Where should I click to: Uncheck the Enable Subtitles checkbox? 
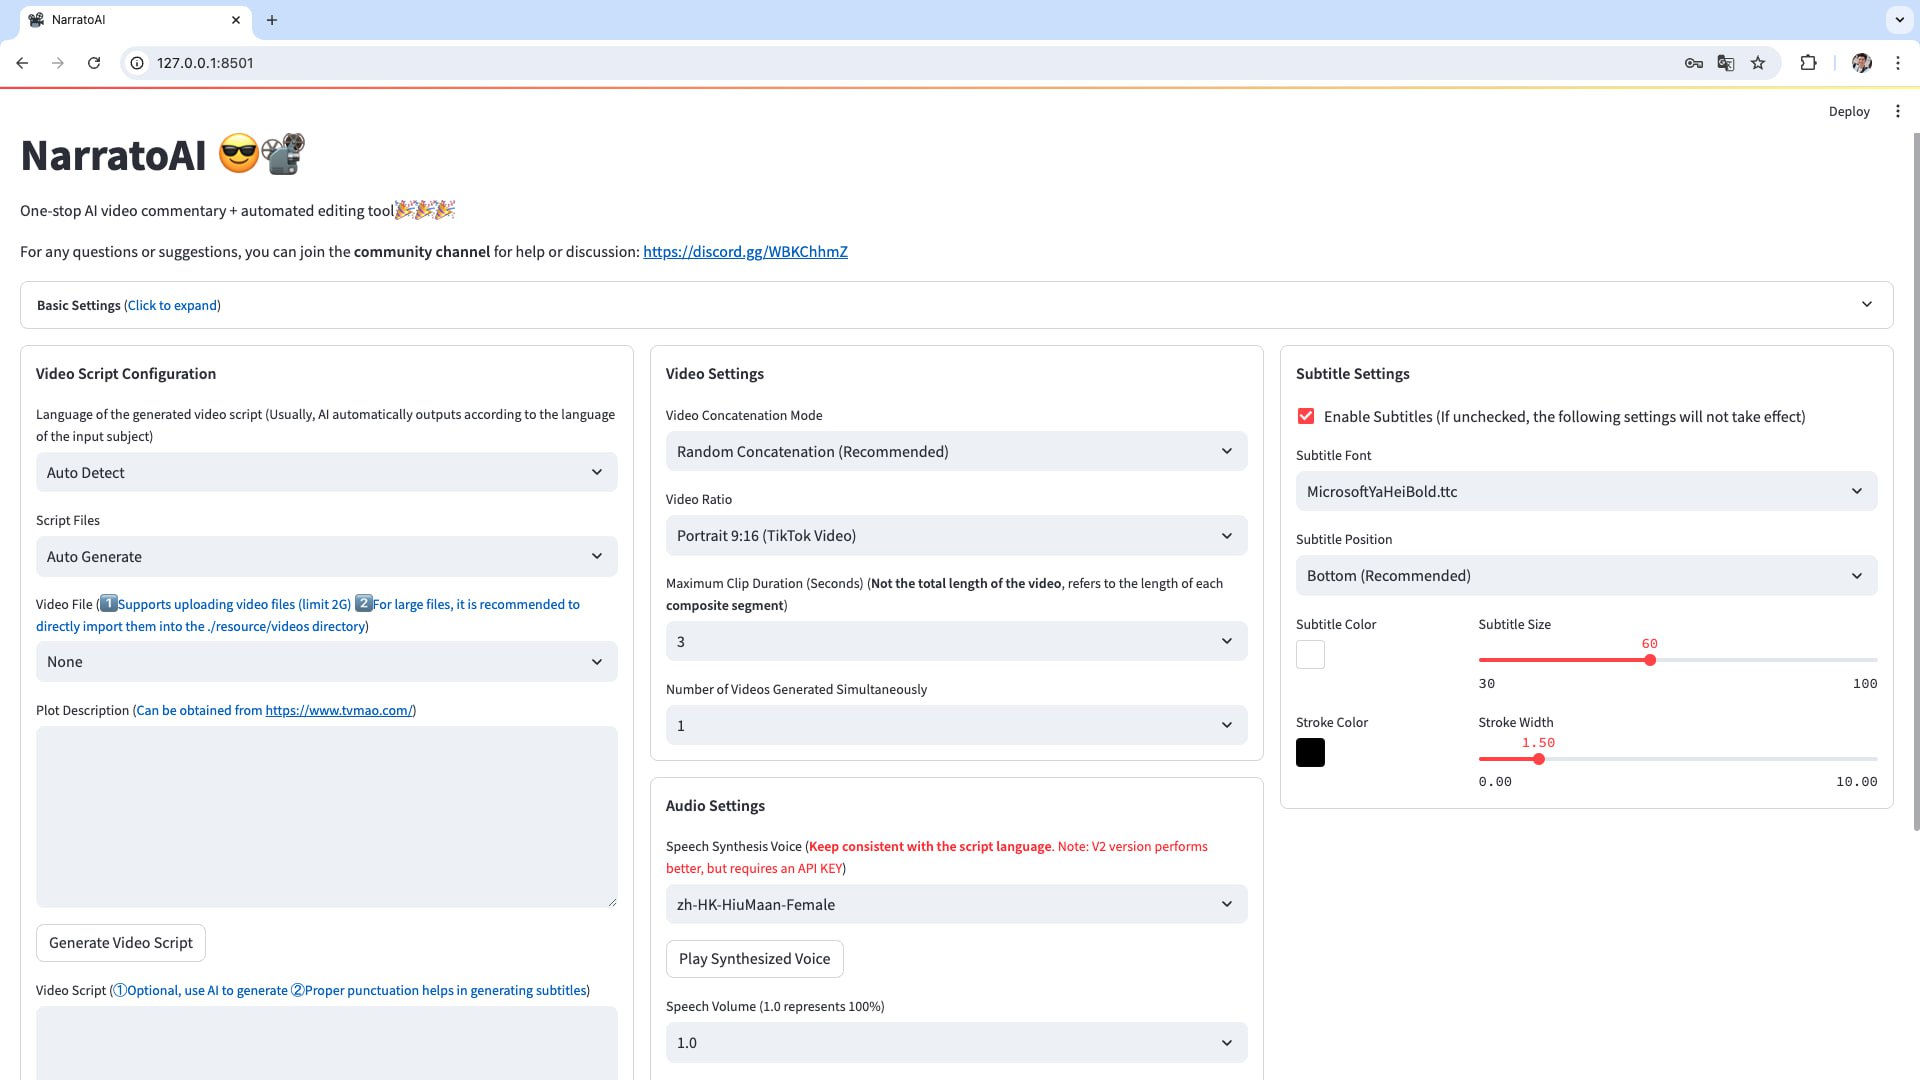click(x=1306, y=417)
